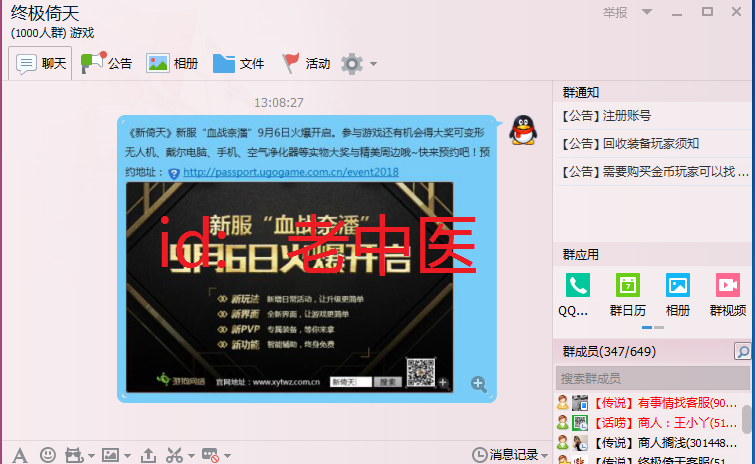The width and height of the screenshot is (755, 464).
Task: Click the member search magnifier icon
Action: (x=742, y=351)
